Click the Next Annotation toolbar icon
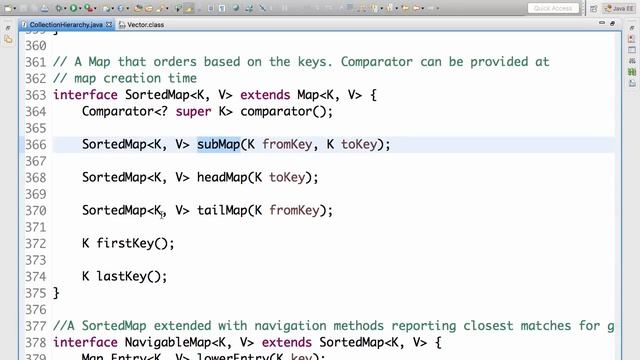 (x=374, y=8)
